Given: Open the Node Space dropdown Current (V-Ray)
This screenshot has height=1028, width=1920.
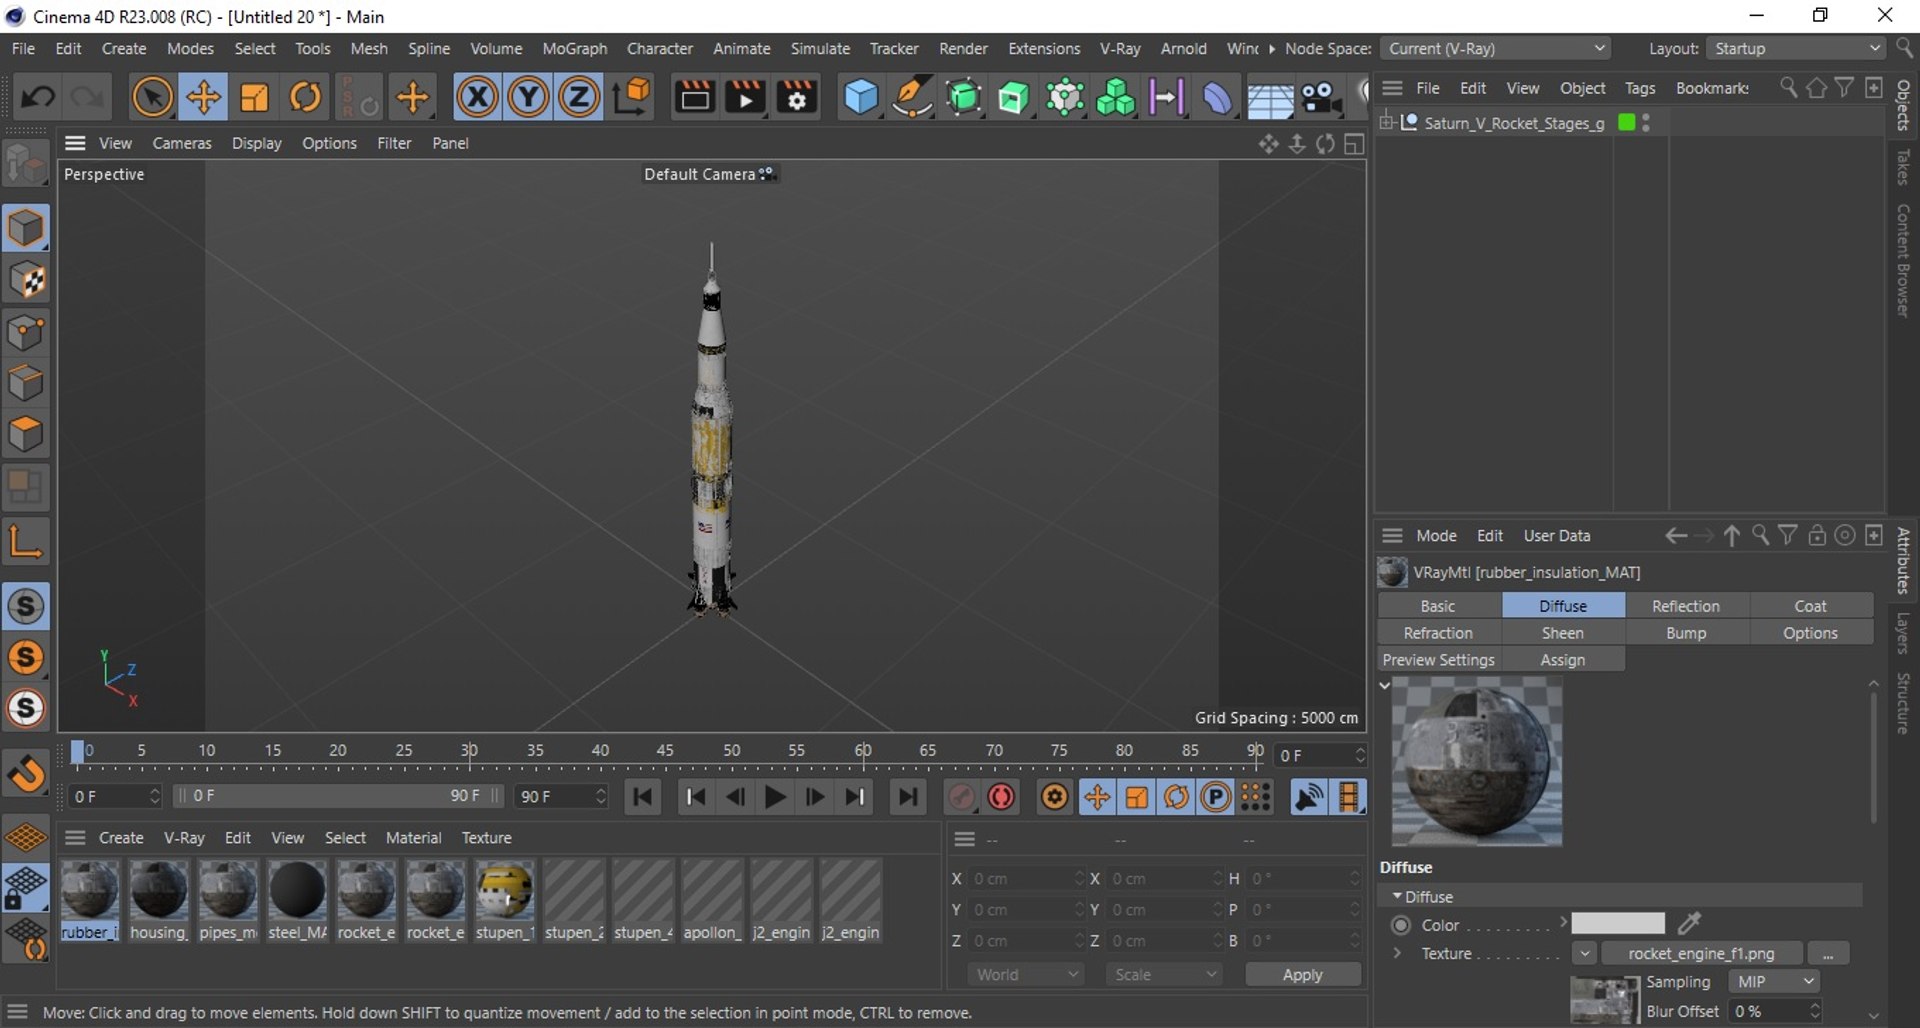Looking at the screenshot, I should (x=1496, y=48).
